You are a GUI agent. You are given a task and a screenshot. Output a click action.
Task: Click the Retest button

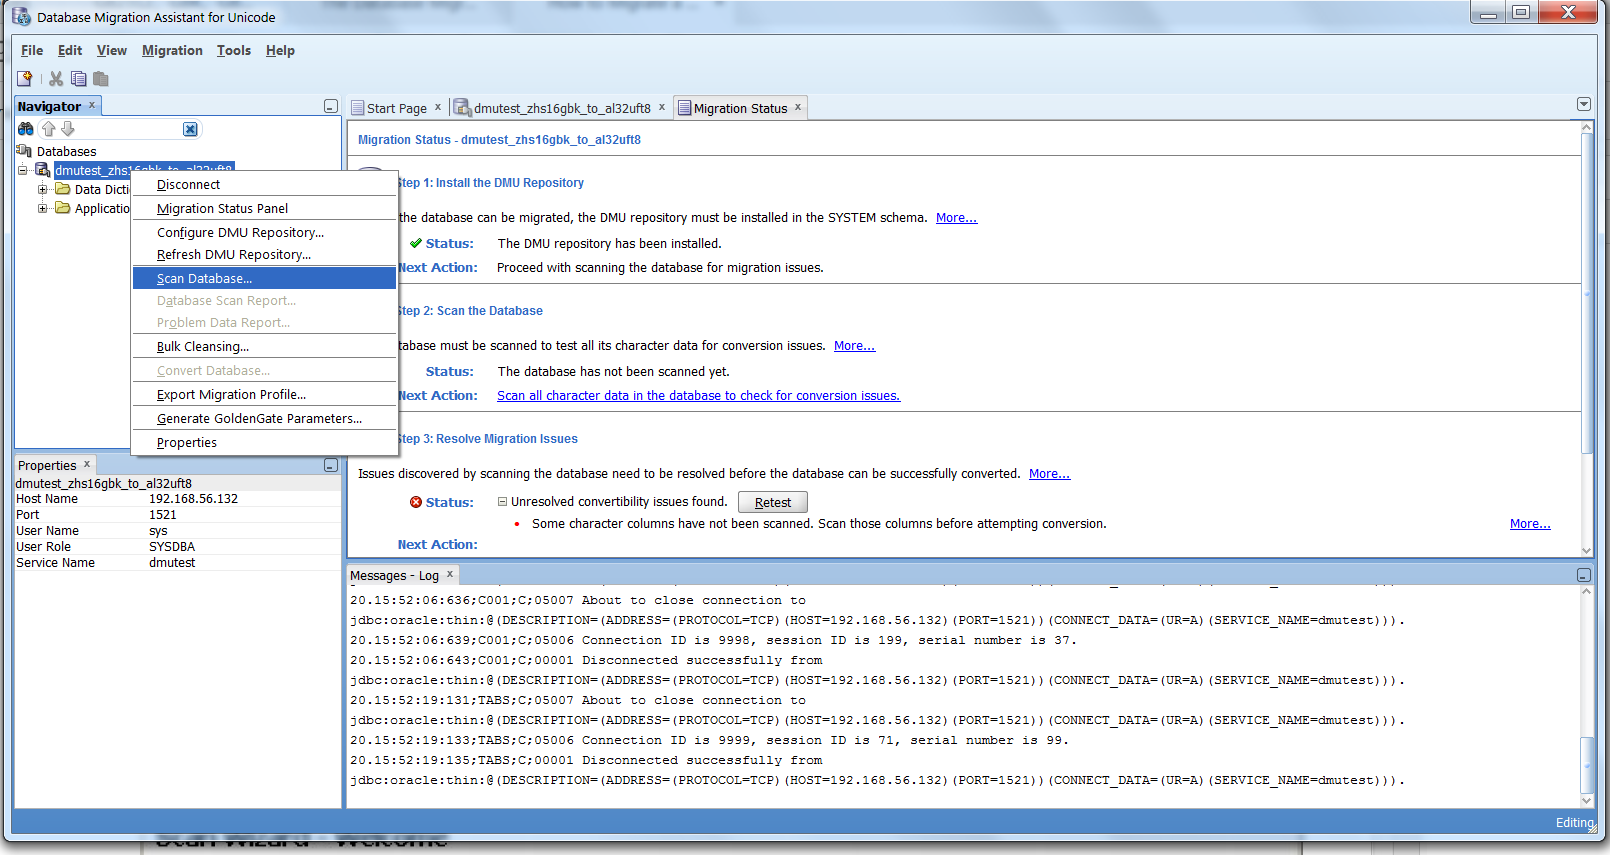[x=773, y=502]
